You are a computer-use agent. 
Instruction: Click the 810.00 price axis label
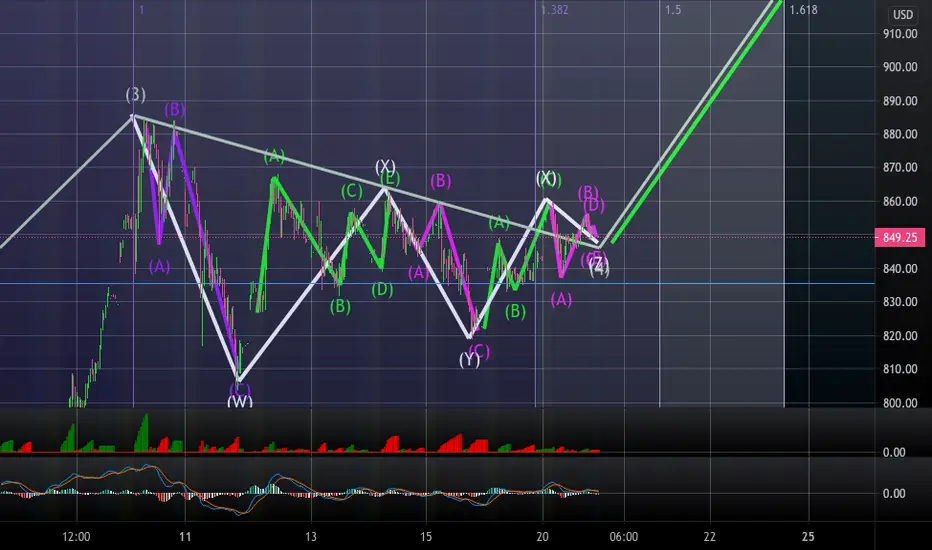(x=900, y=369)
